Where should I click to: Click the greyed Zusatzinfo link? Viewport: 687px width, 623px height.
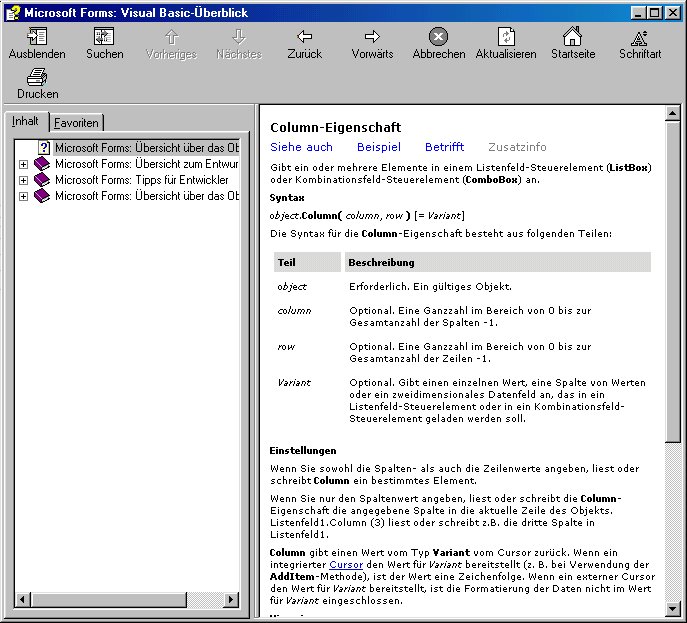(x=517, y=147)
